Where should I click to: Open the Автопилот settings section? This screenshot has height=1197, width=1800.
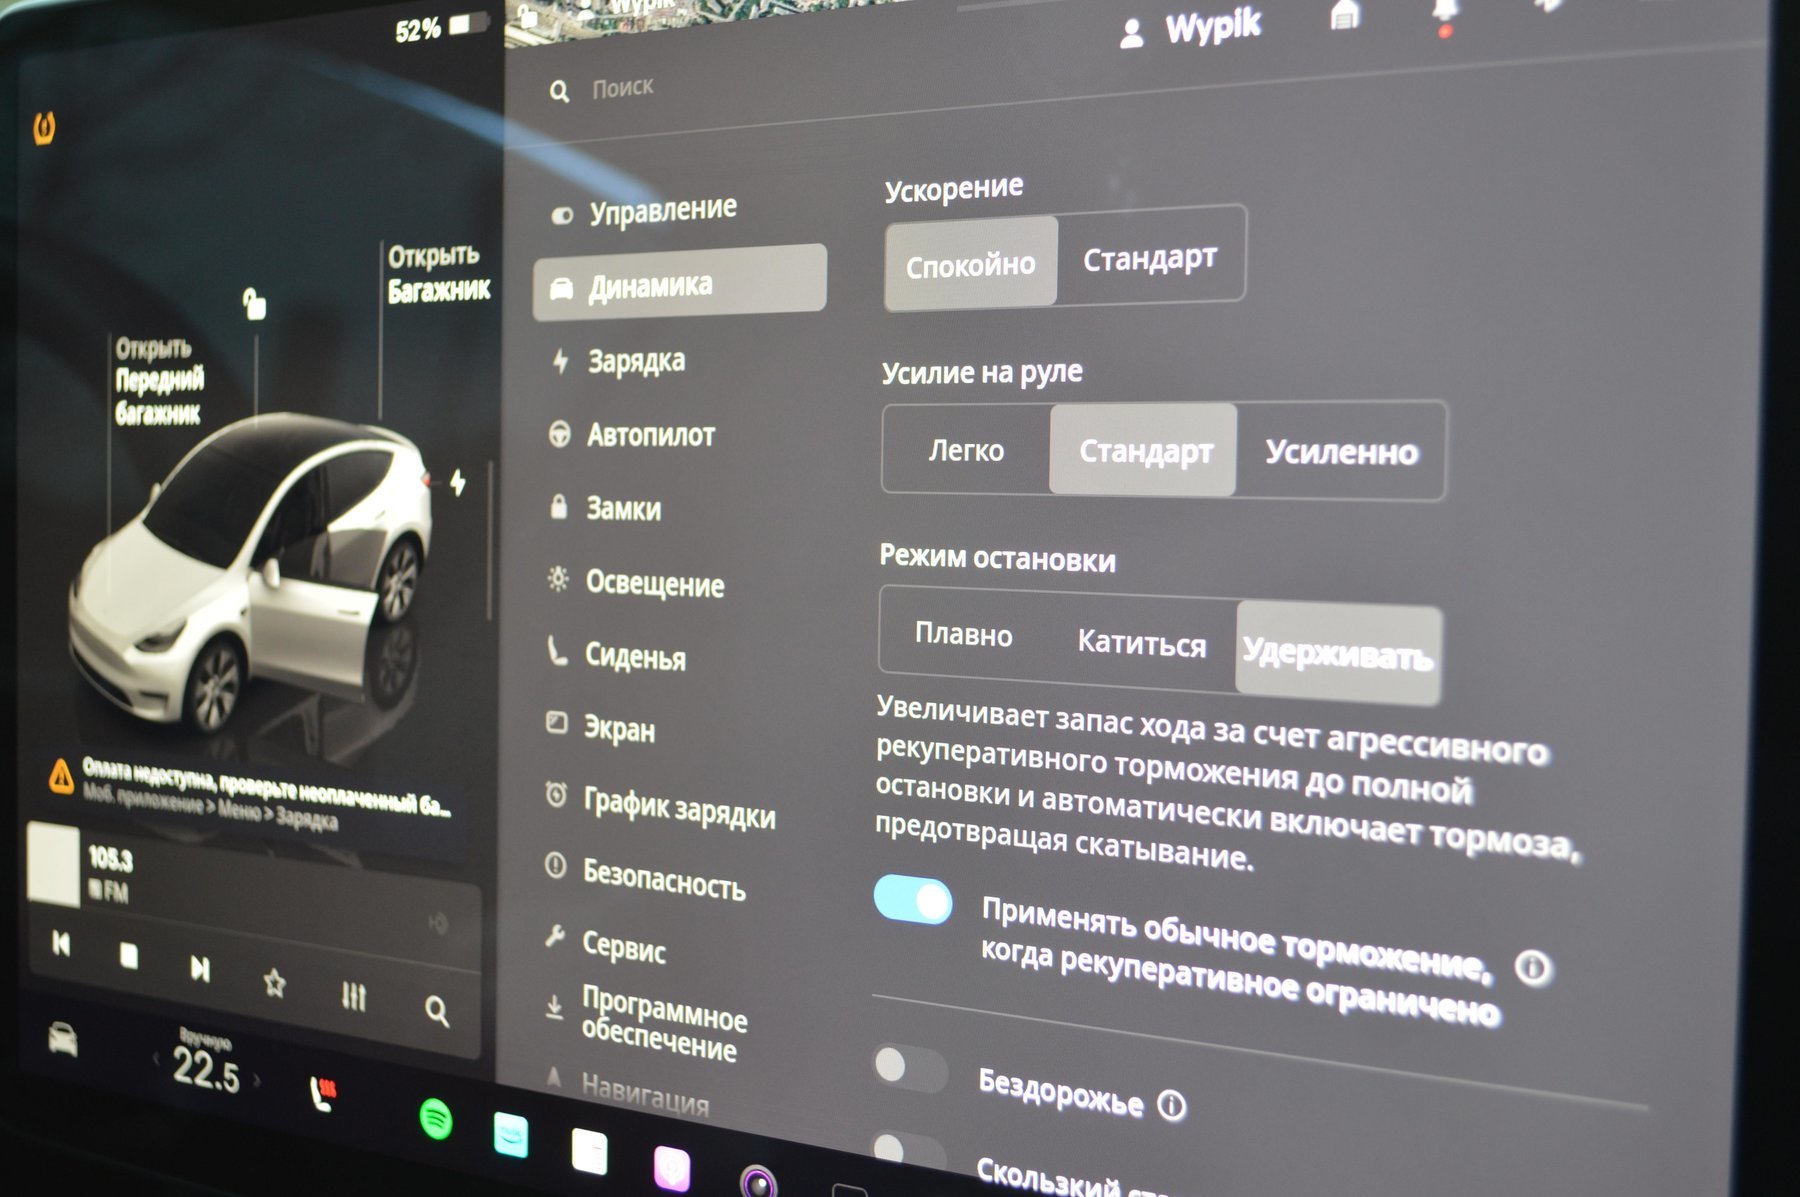tap(650, 435)
